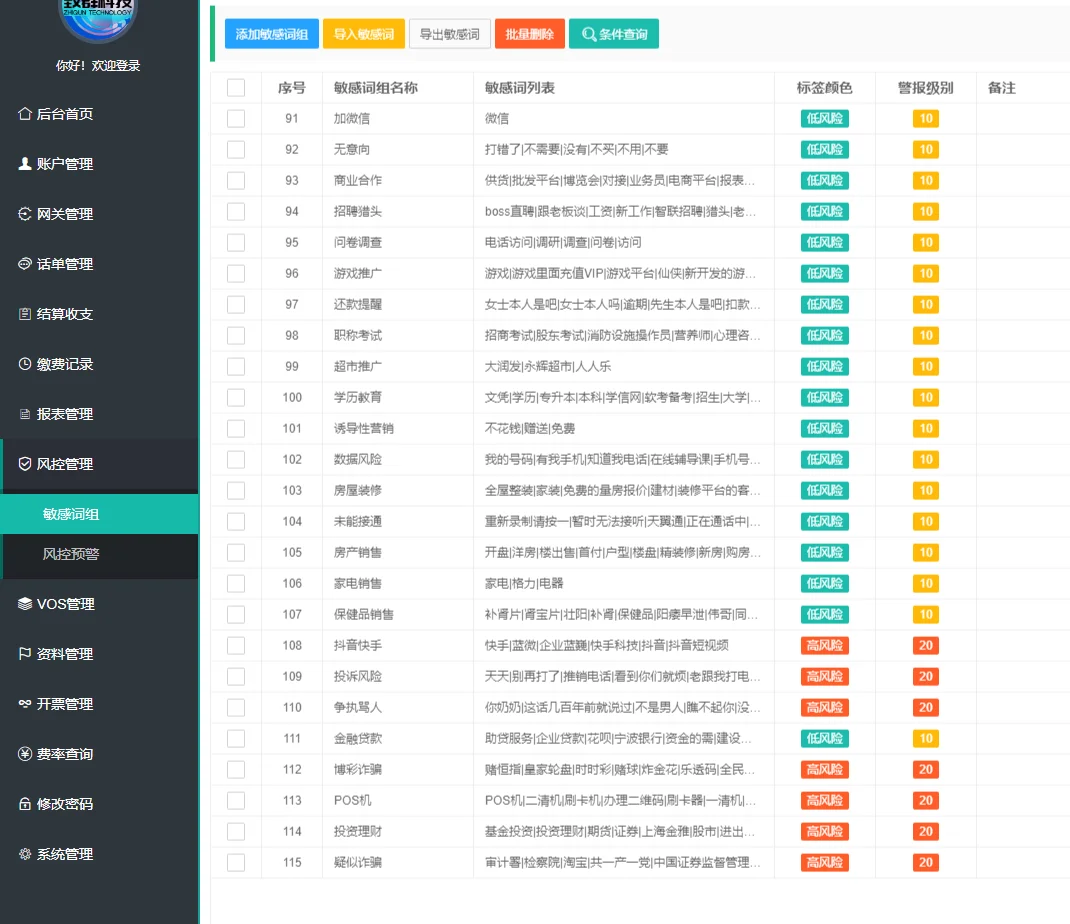This screenshot has height=924, width=1070.
Task: Click the flag icon beside 资料管理
Action: pyautogui.click(x=25, y=654)
